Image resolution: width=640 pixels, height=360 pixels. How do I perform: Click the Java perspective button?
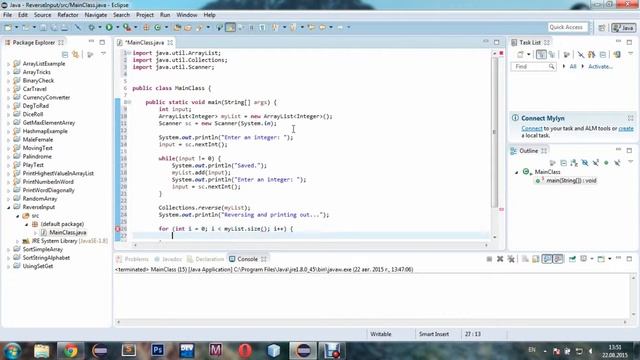point(623,27)
